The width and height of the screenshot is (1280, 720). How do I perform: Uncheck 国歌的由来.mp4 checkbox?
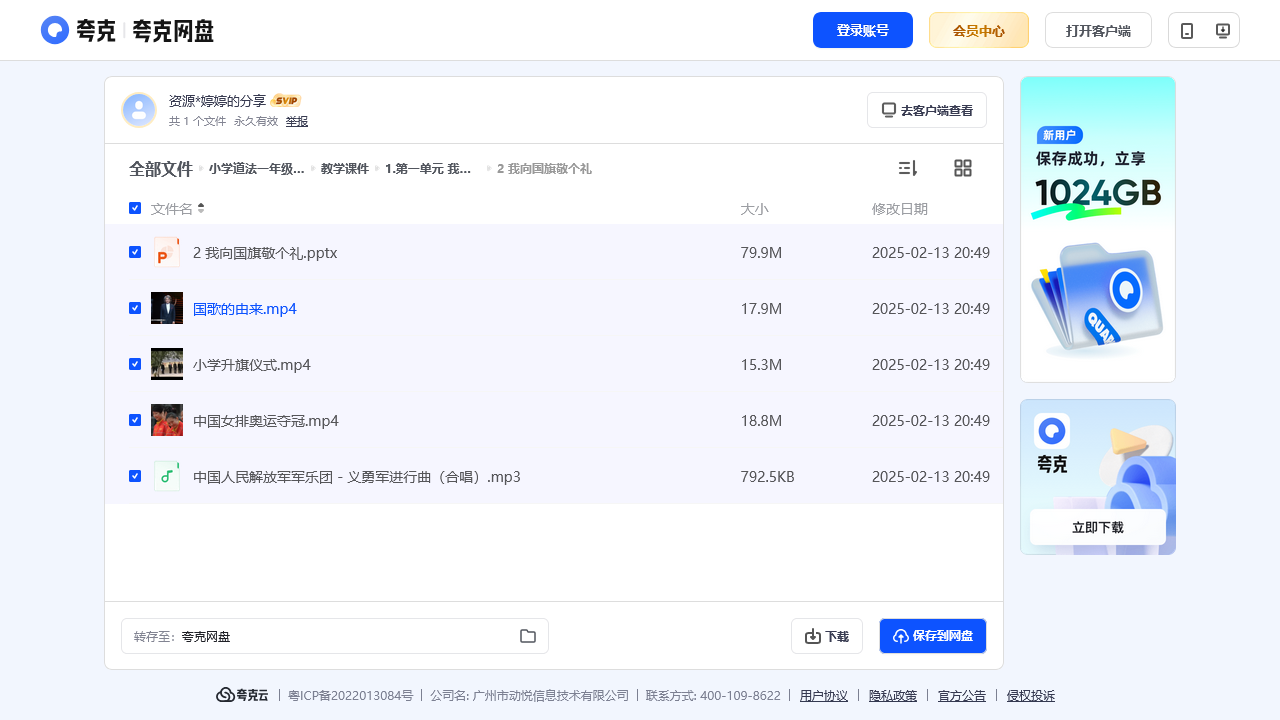click(x=135, y=308)
